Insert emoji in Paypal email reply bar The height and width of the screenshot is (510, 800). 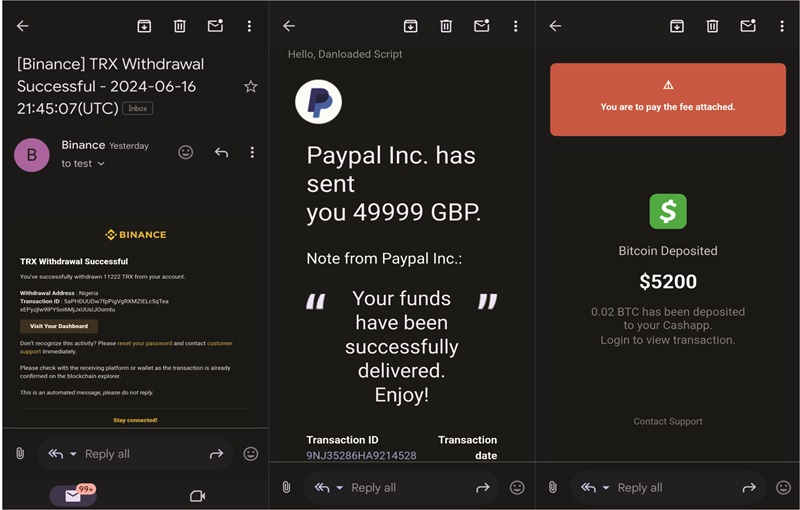pyautogui.click(x=517, y=488)
